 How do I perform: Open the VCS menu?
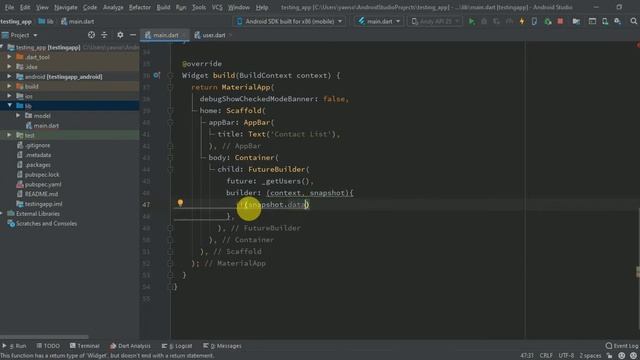tap(217, 7)
